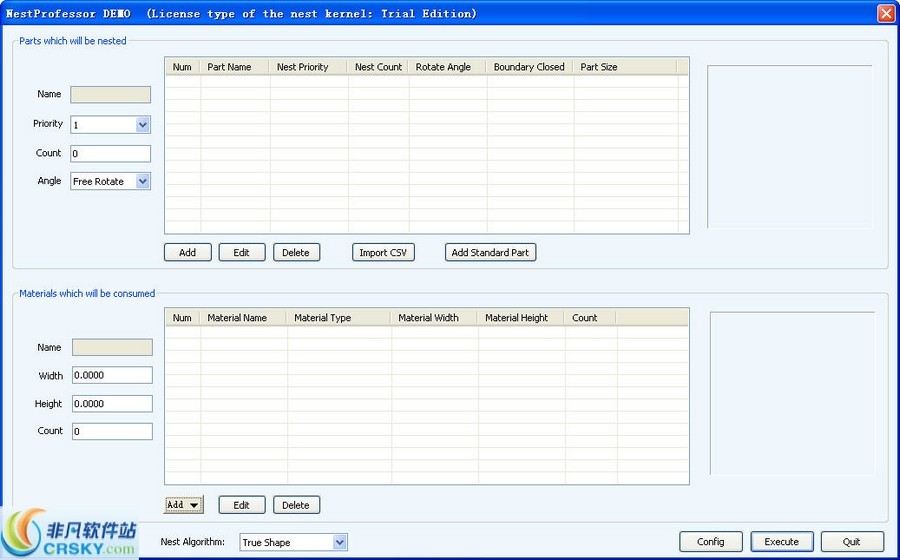Expand the Angle Free Rotate dropdown

(x=143, y=181)
